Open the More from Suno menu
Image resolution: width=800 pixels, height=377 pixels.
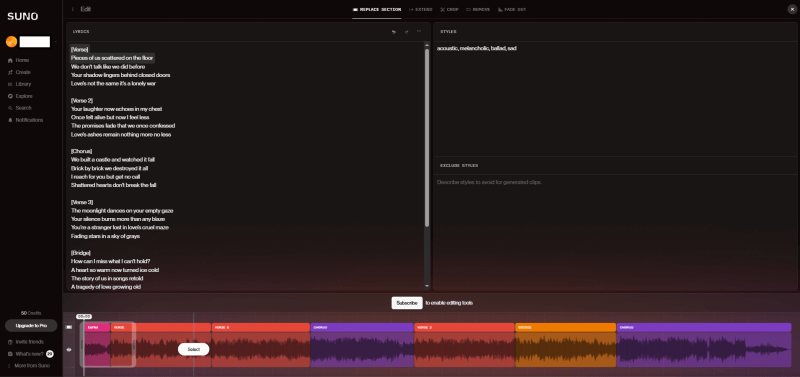point(28,366)
